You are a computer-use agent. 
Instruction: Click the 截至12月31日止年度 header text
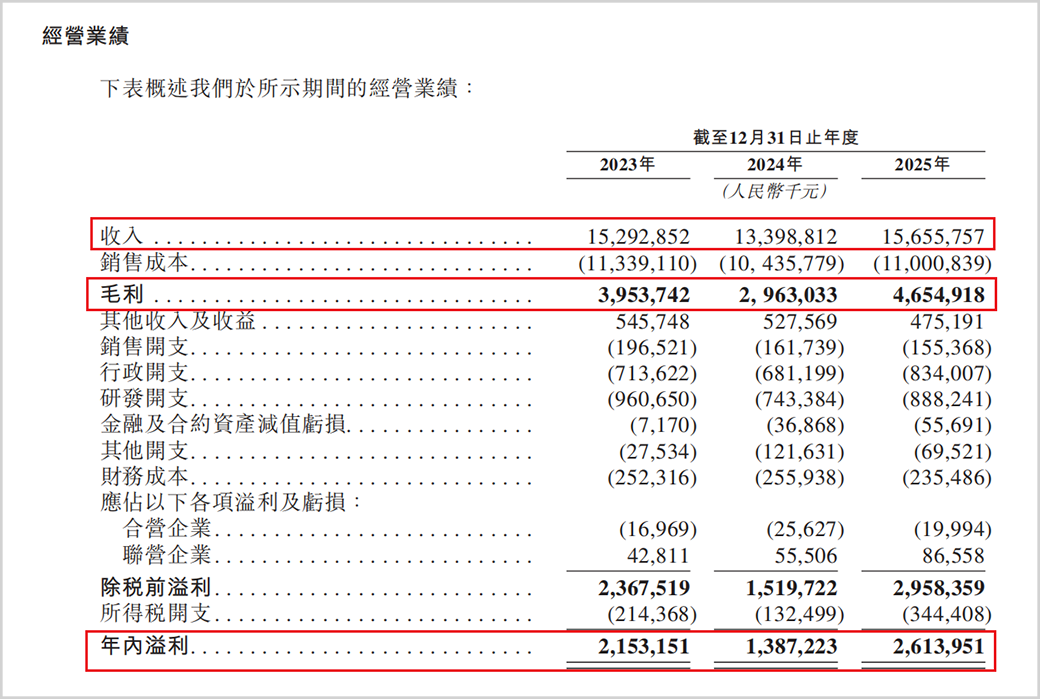click(x=775, y=138)
